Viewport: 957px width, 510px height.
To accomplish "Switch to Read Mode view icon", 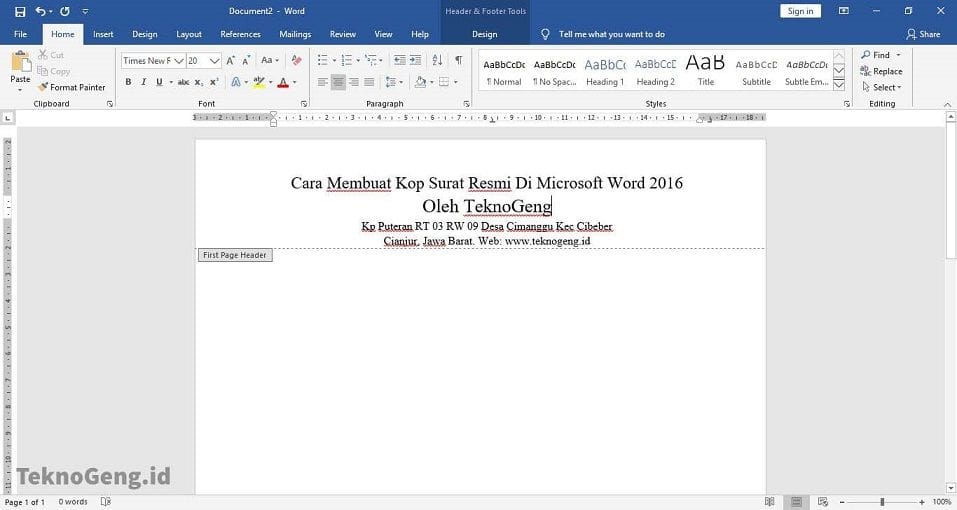I will (x=770, y=501).
